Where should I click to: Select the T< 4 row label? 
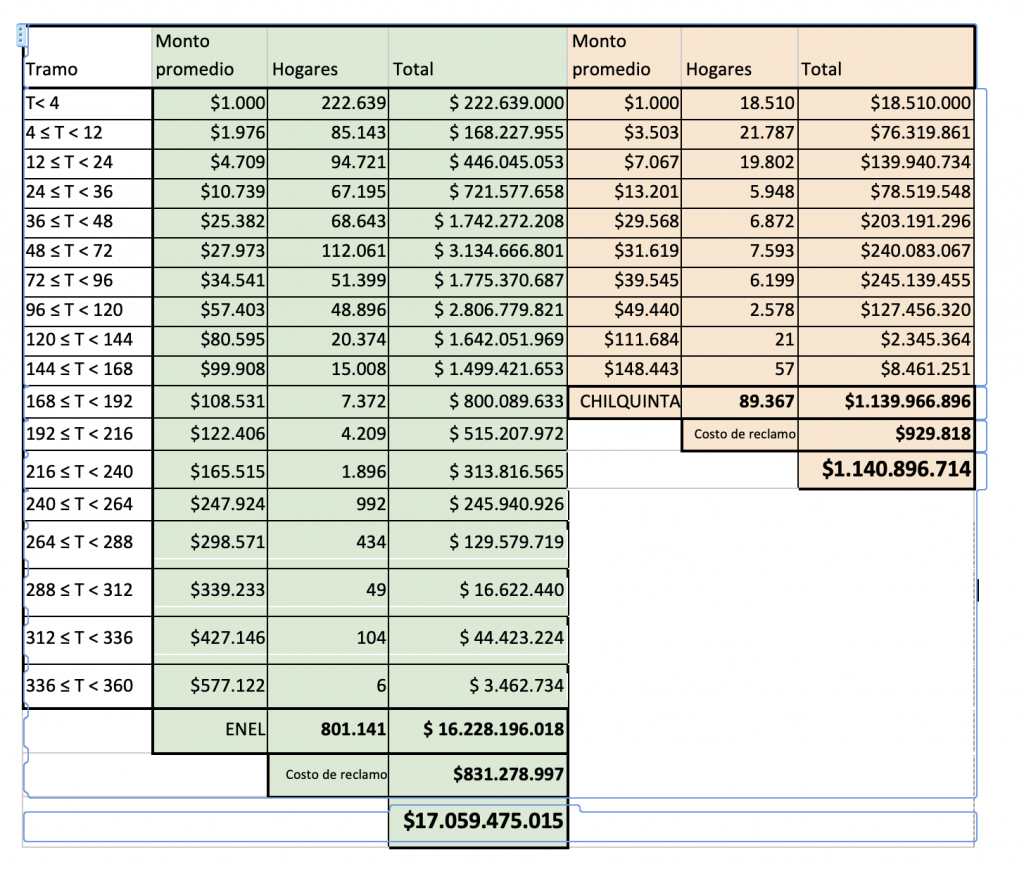coord(87,102)
